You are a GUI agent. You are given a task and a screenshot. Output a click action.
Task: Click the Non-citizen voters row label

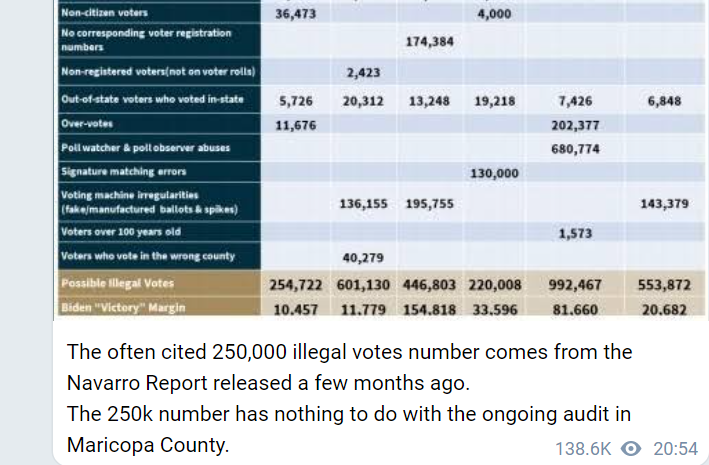[104, 13]
